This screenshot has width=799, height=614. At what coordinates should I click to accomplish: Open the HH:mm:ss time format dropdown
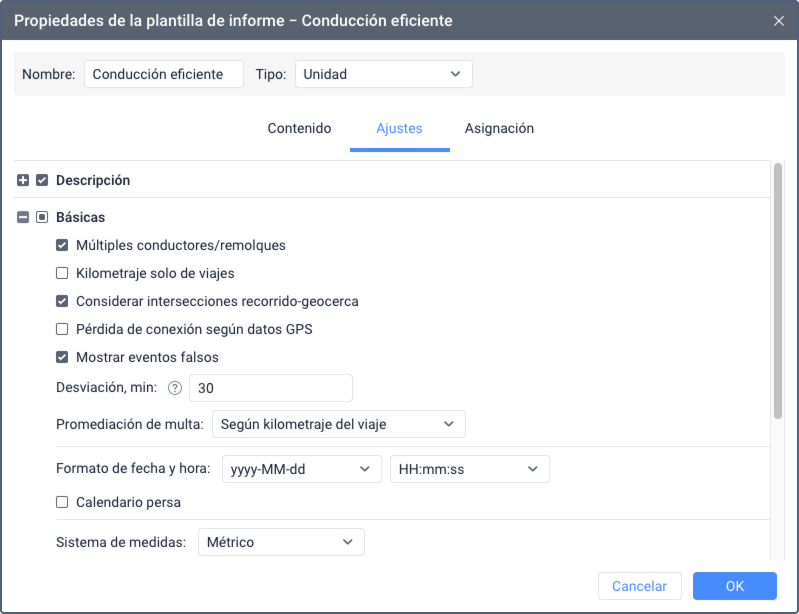click(469, 469)
